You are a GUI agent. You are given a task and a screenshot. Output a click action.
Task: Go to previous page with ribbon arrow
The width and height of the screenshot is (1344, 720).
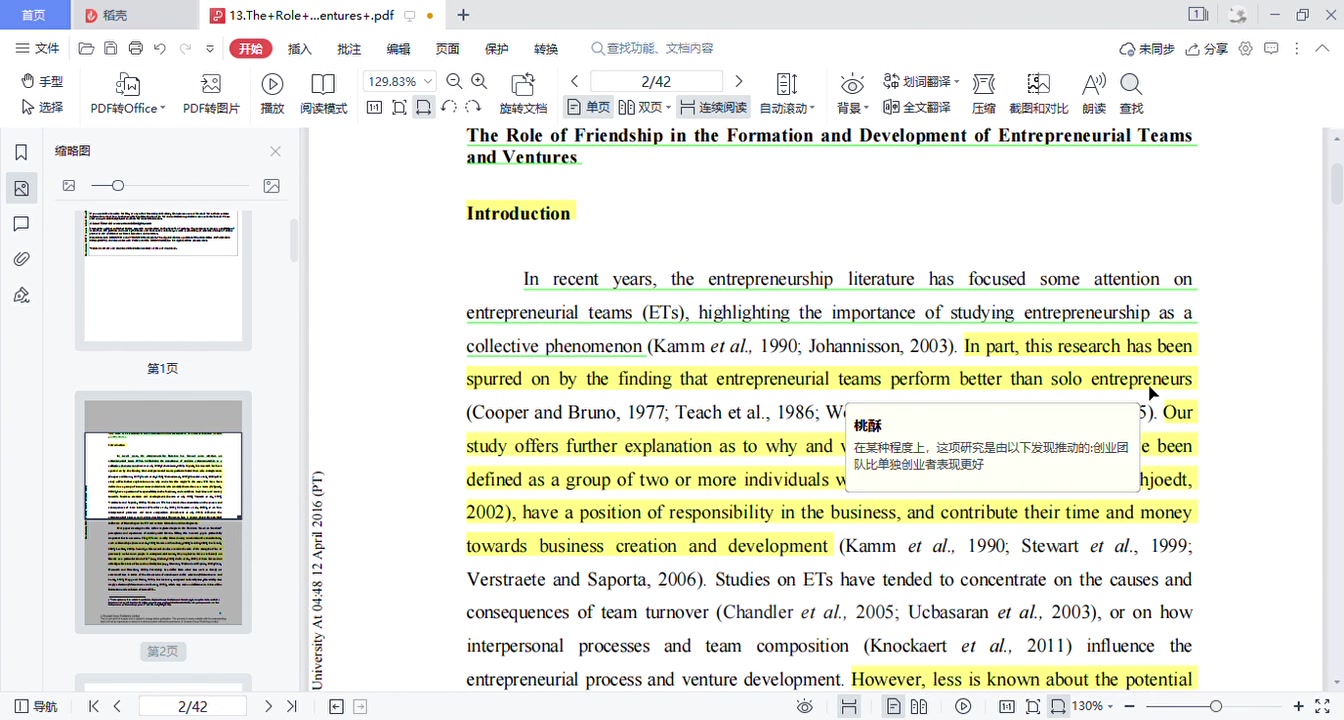coord(575,81)
